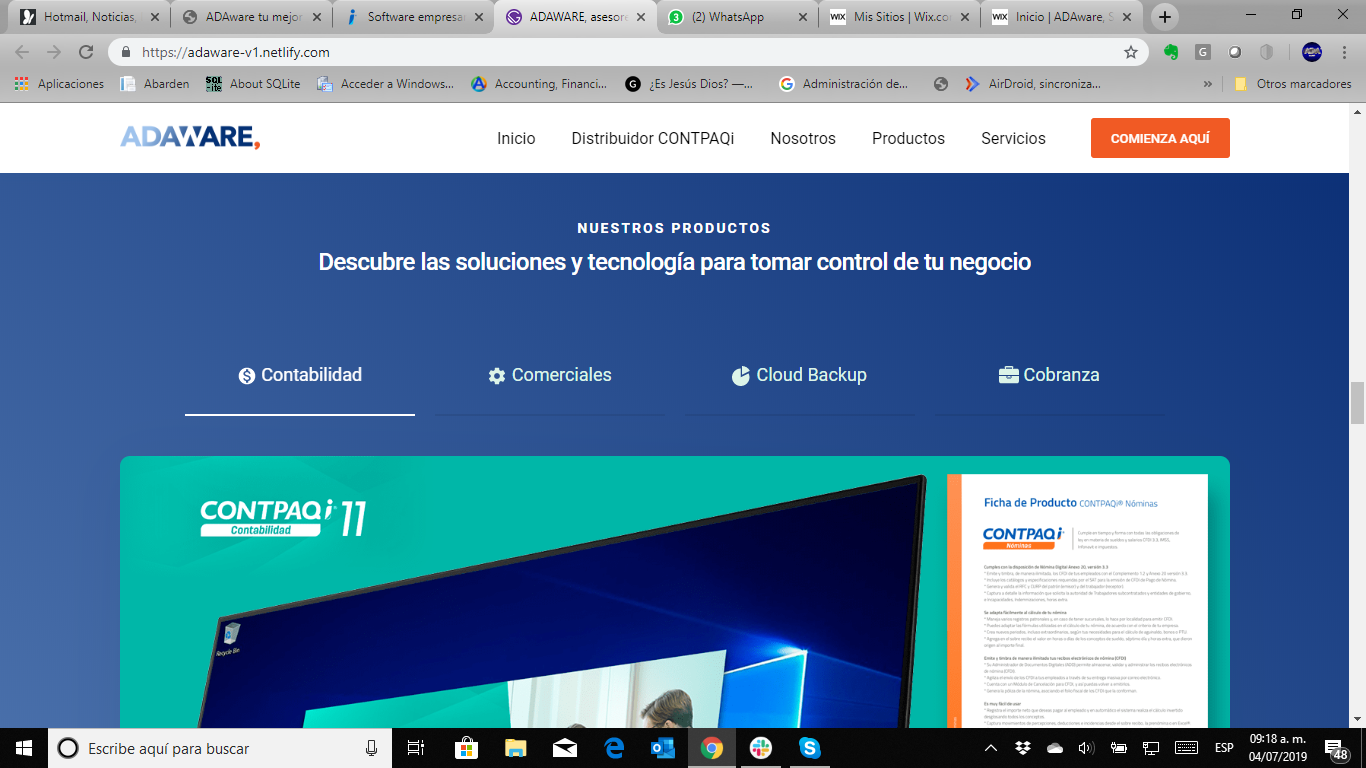The height and width of the screenshot is (768, 1366).
Task: Click the Evernote elephant extension icon
Action: pos(1171,52)
